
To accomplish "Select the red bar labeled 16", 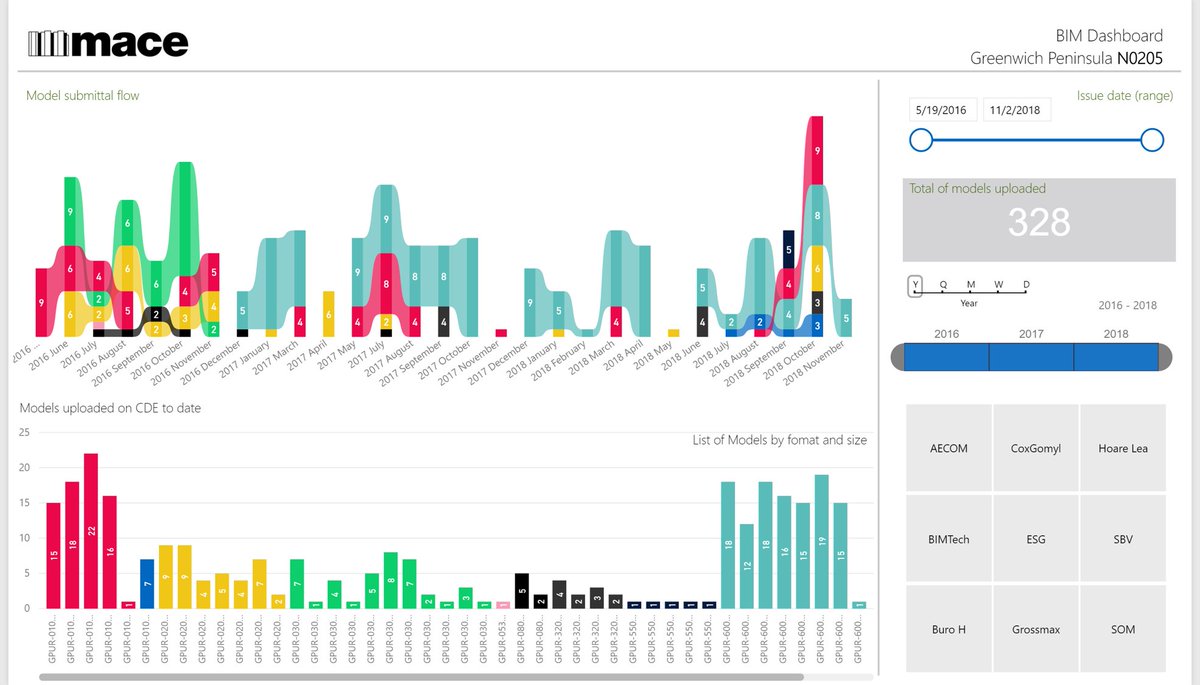I will coord(110,552).
